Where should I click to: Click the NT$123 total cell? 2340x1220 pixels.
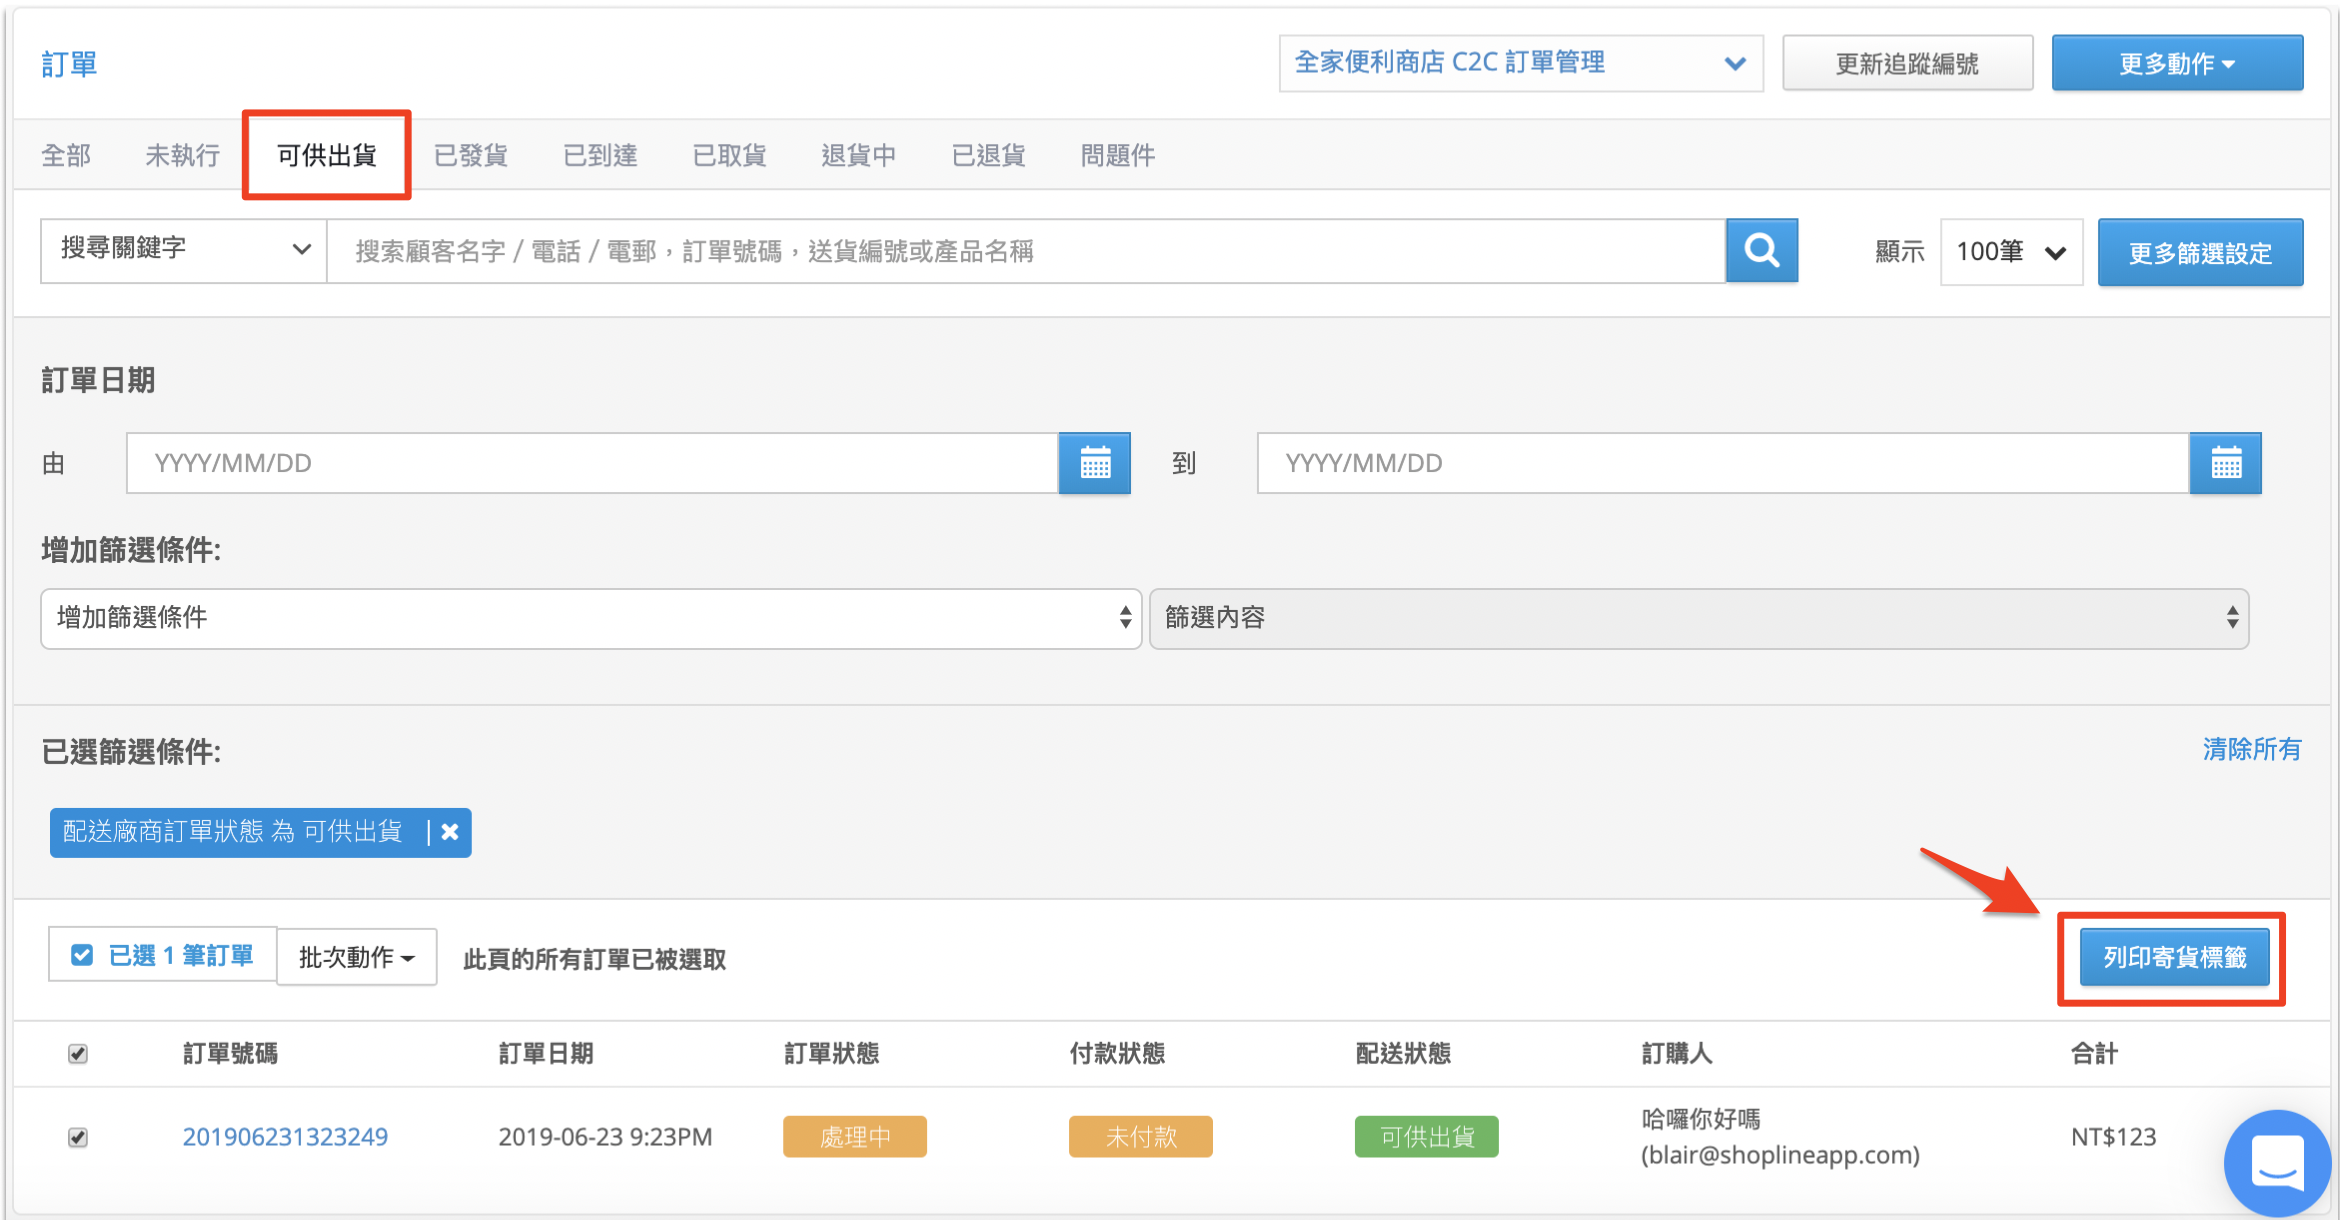click(x=2113, y=1137)
